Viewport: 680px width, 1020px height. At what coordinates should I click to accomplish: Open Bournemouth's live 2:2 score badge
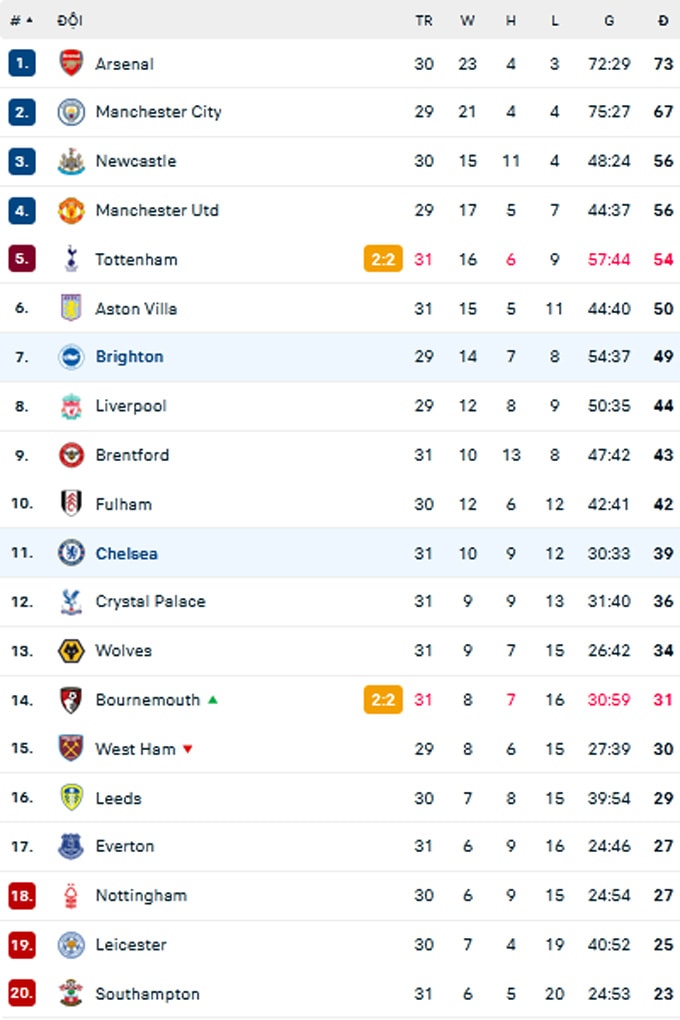(x=383, y=700)
